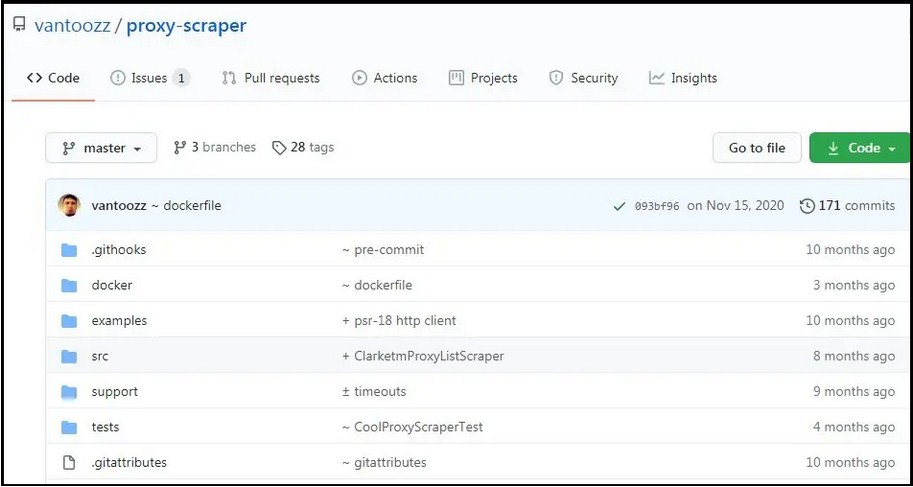Viewport: 913px width, 487px height.
Task: Open the Actions tab
Action: [385, 78]
